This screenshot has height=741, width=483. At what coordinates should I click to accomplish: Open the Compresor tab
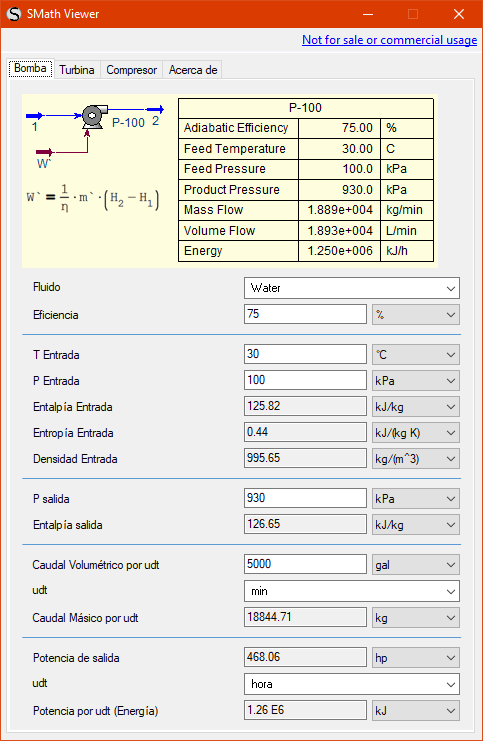(131, 70)
